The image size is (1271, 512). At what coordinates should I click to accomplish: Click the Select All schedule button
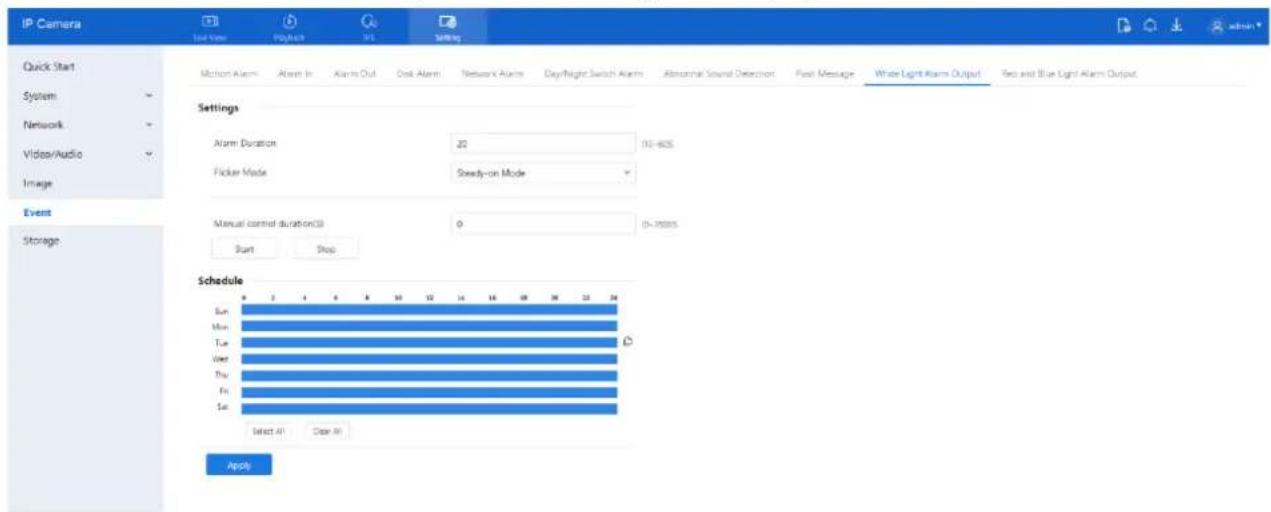coord(269,431)
